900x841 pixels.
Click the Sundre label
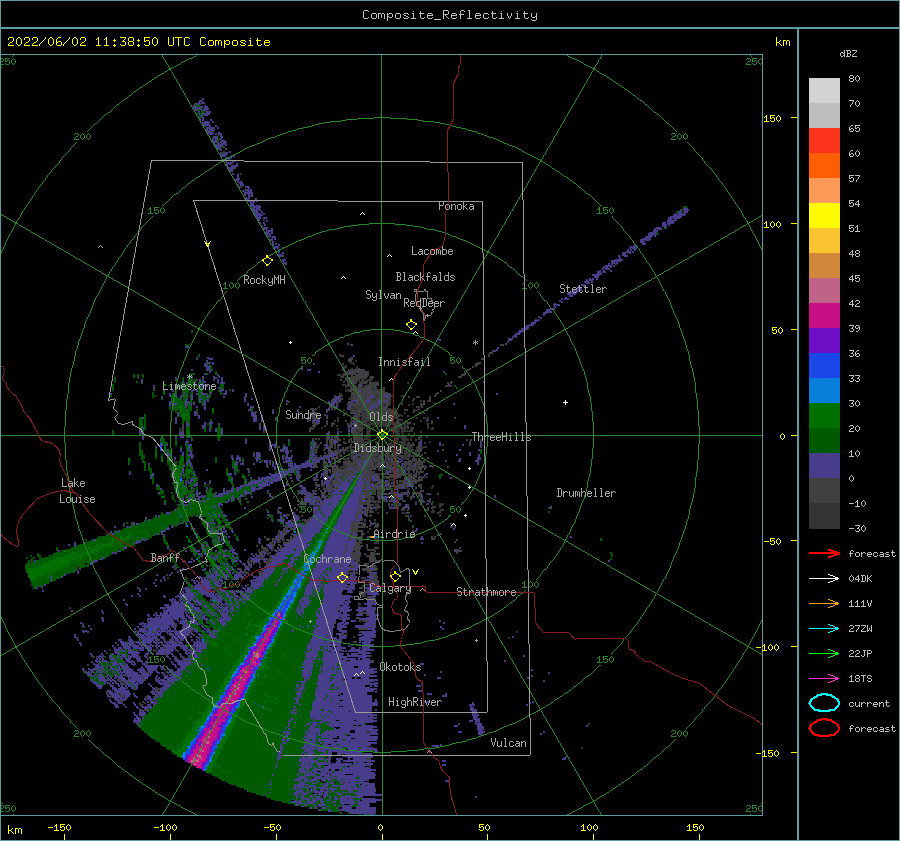[x=303, y=414]
